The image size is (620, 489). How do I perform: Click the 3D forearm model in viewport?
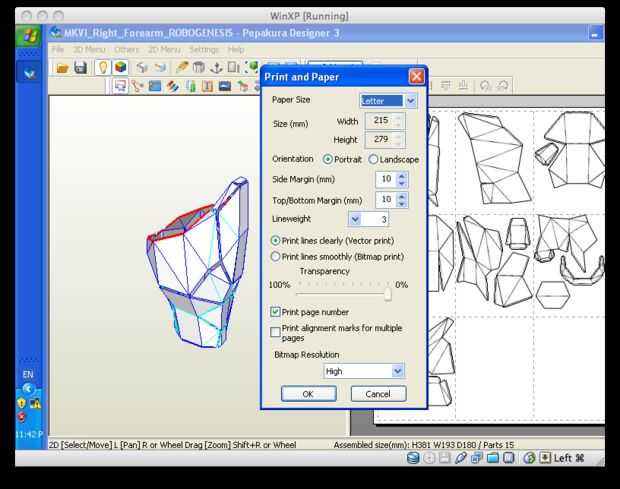pos(198,263)
